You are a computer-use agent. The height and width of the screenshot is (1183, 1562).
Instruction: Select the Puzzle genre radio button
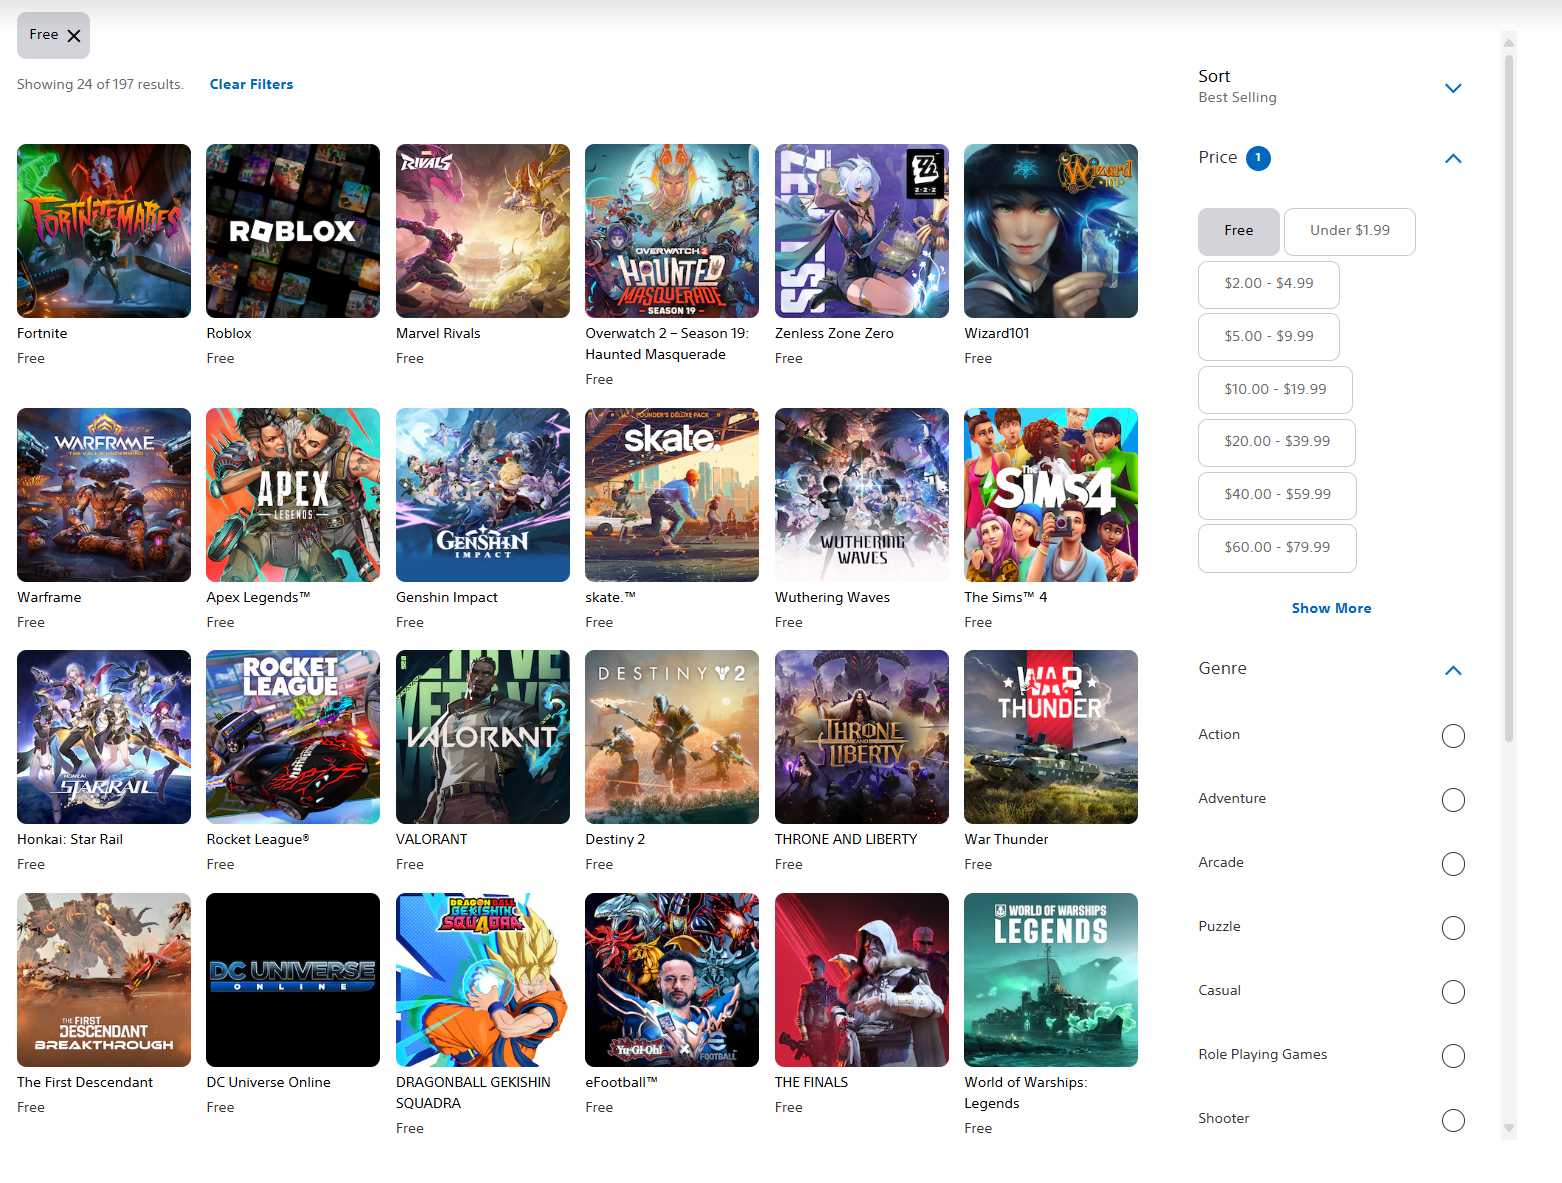[1453, 928]
